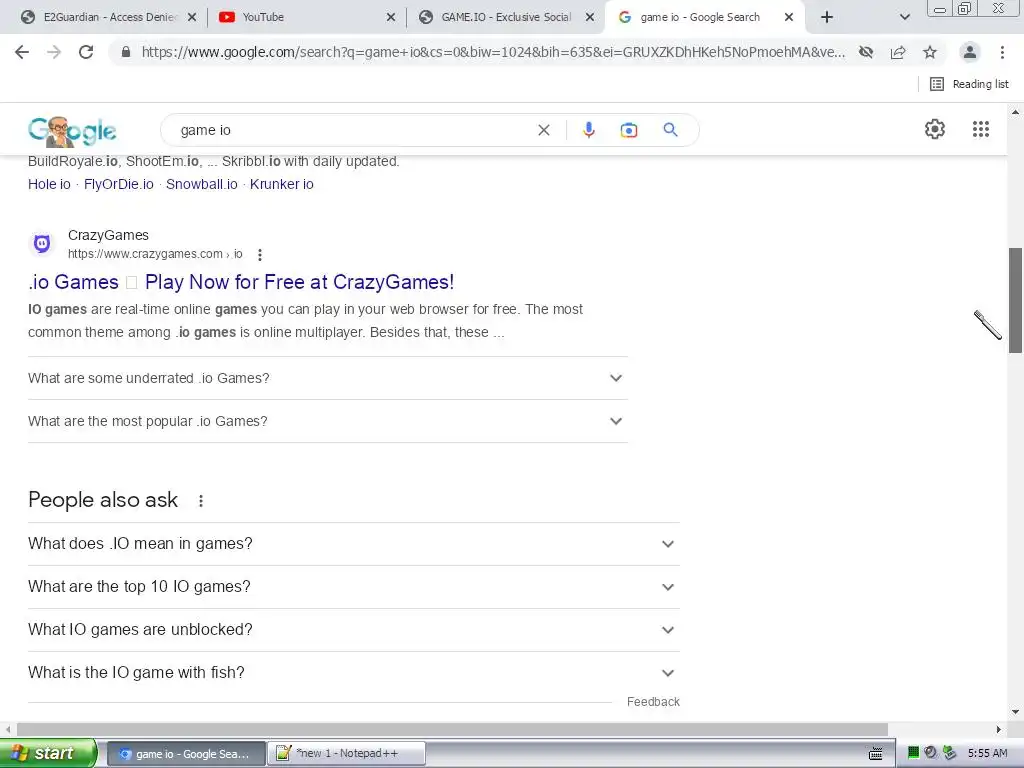1024x768 pixels.
Task: Open the on-screen keyboard tray icon
Action: tap(876, 754)
